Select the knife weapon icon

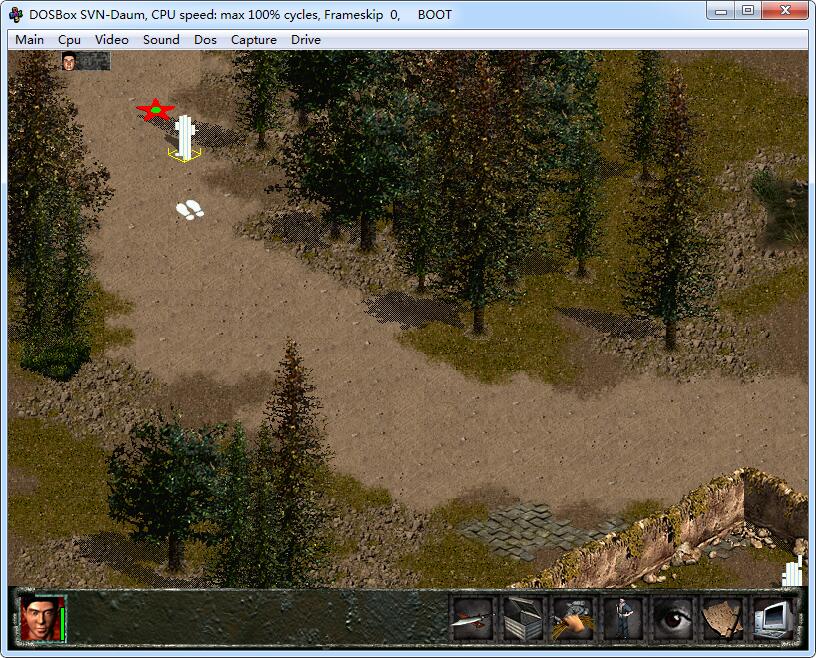coord(473,618)
